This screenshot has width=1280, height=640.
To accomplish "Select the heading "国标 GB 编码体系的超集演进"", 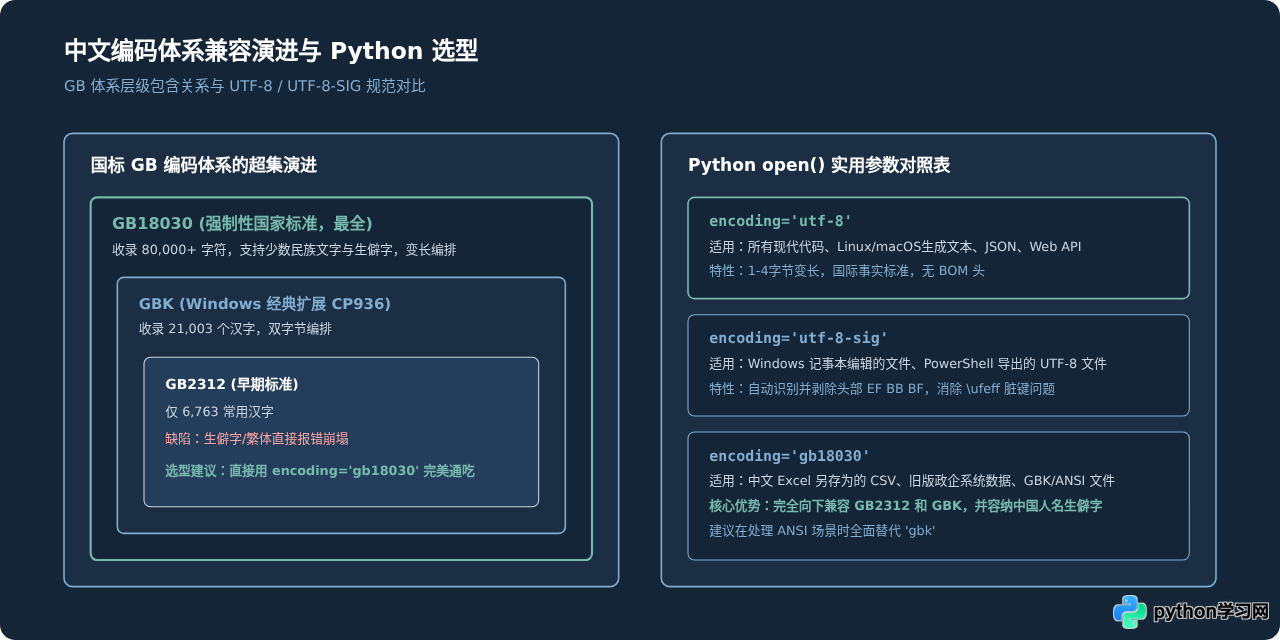I will (x=204, y=165).
